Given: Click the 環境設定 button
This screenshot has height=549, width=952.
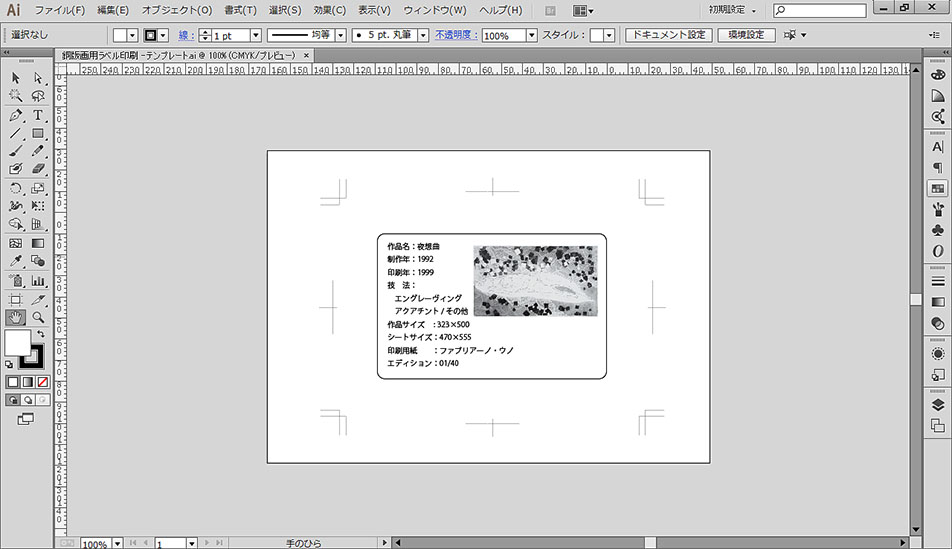Looking at the screenshot, I should 746,35.
